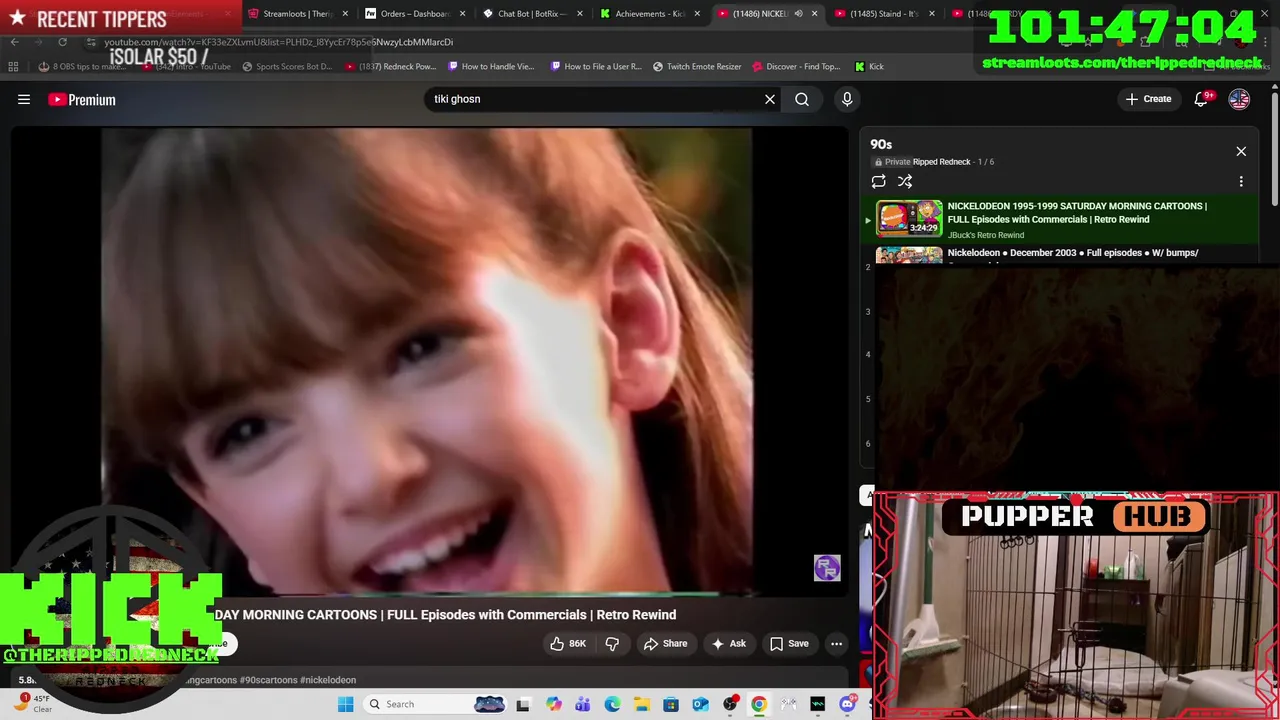The height and width of the screenshot is (720, 1280).
Task: Open the 'How to Handle Vie...' bookmark
Action: point(492,67)
